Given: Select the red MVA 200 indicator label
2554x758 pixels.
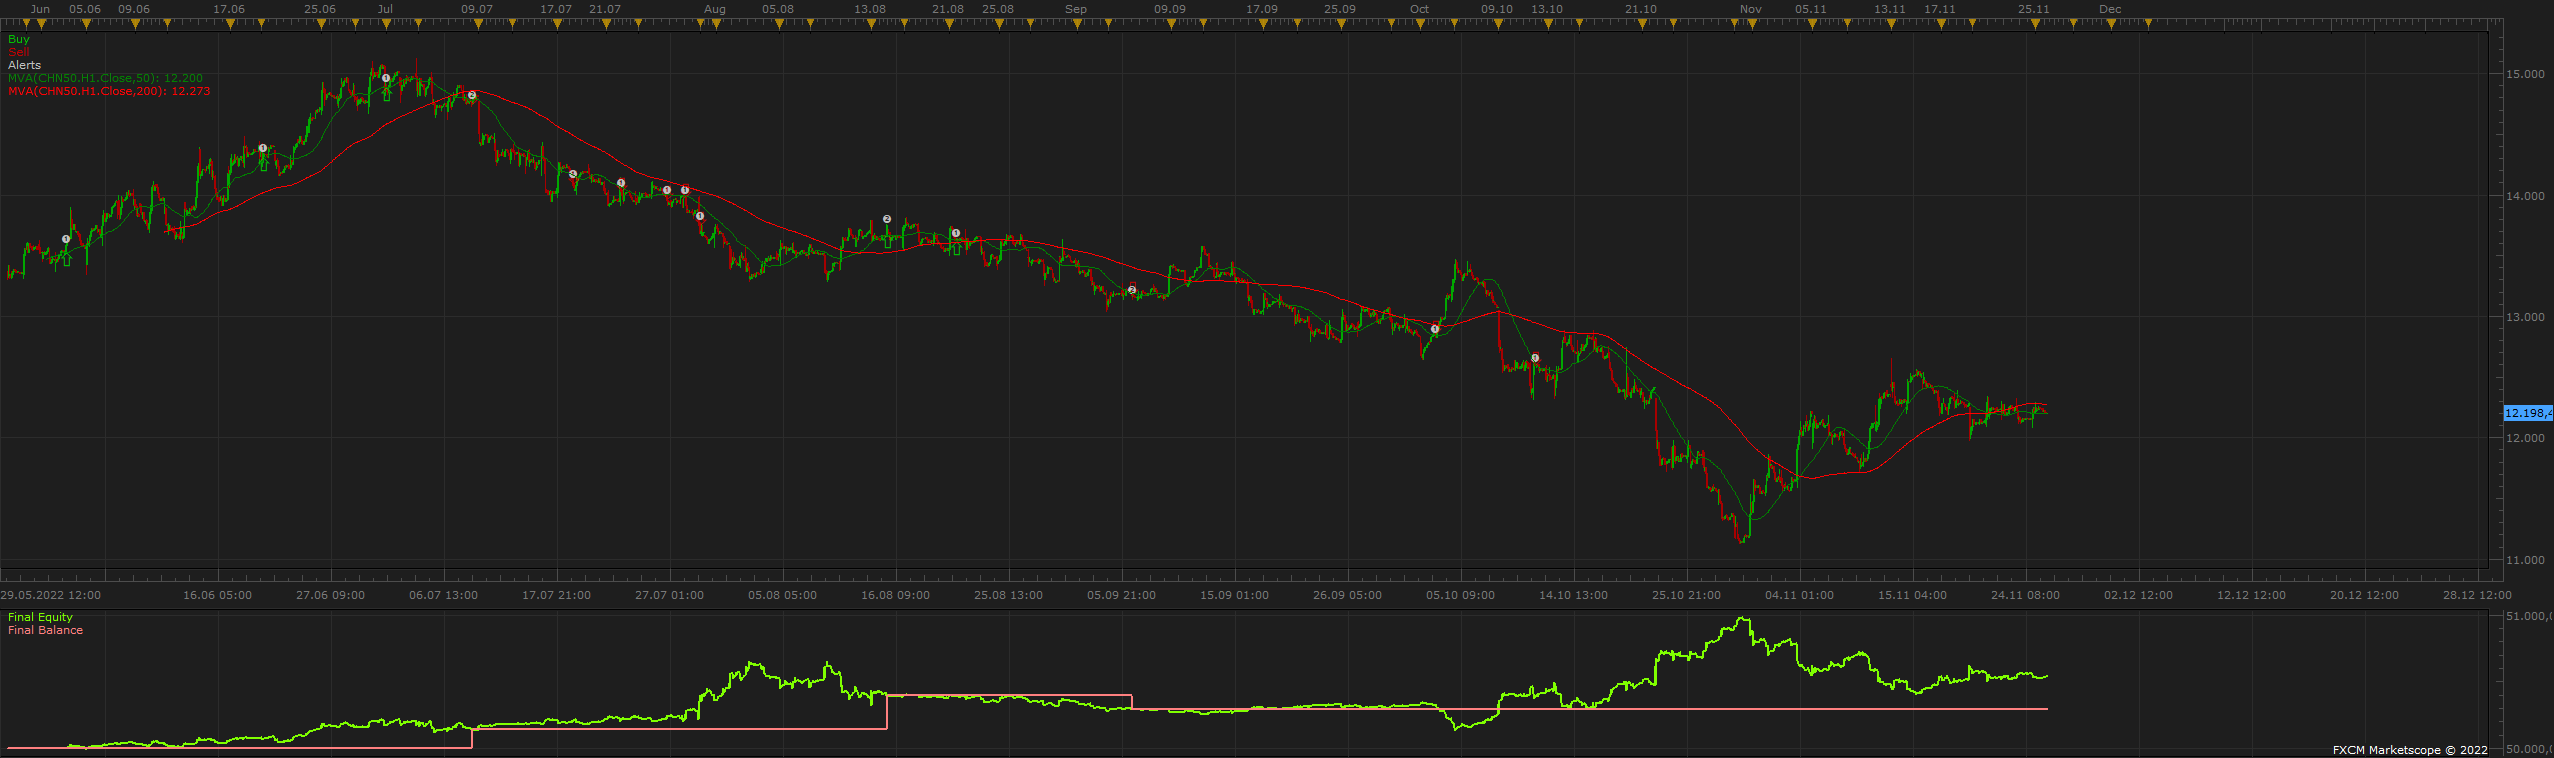Looking at the screenshot, I should [109, 91].
